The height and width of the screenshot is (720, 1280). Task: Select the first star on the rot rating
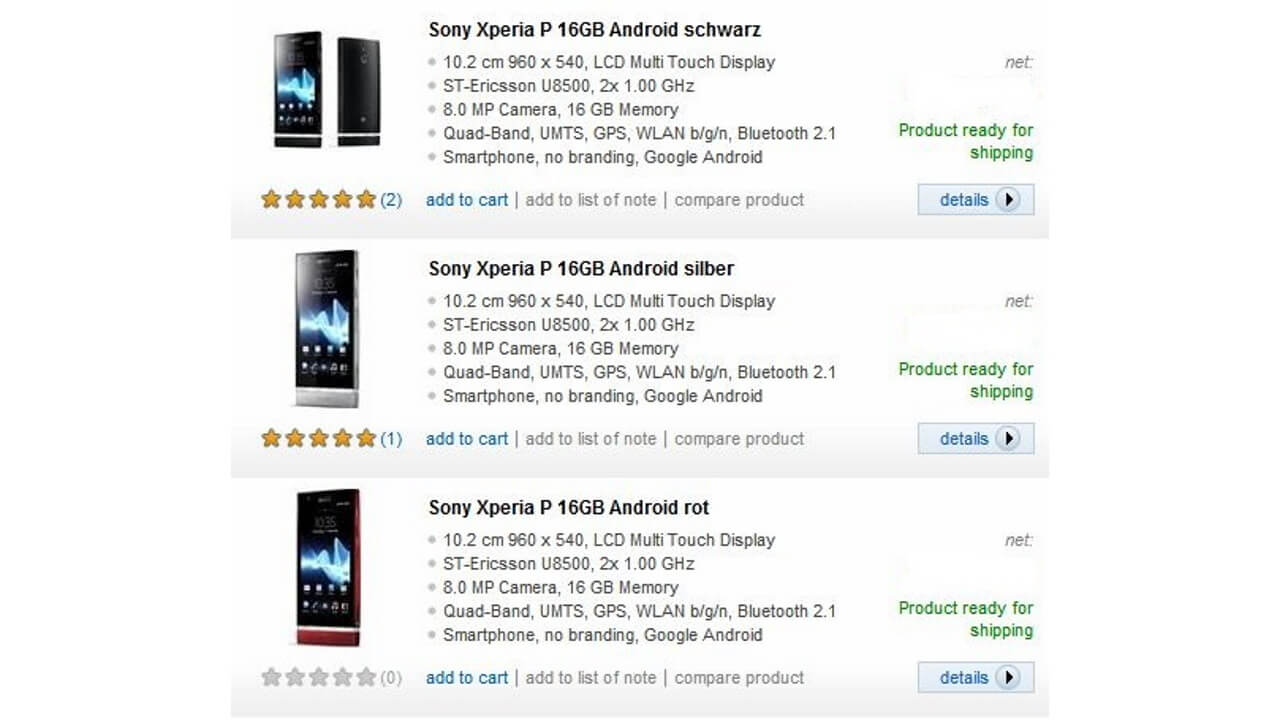[x=269, y=677]
